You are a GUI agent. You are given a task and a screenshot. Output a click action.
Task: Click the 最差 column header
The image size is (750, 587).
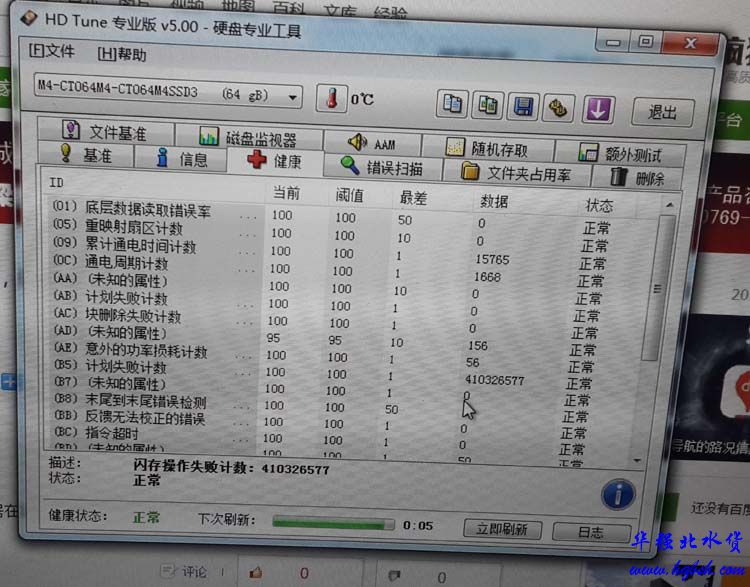(413, 198)
